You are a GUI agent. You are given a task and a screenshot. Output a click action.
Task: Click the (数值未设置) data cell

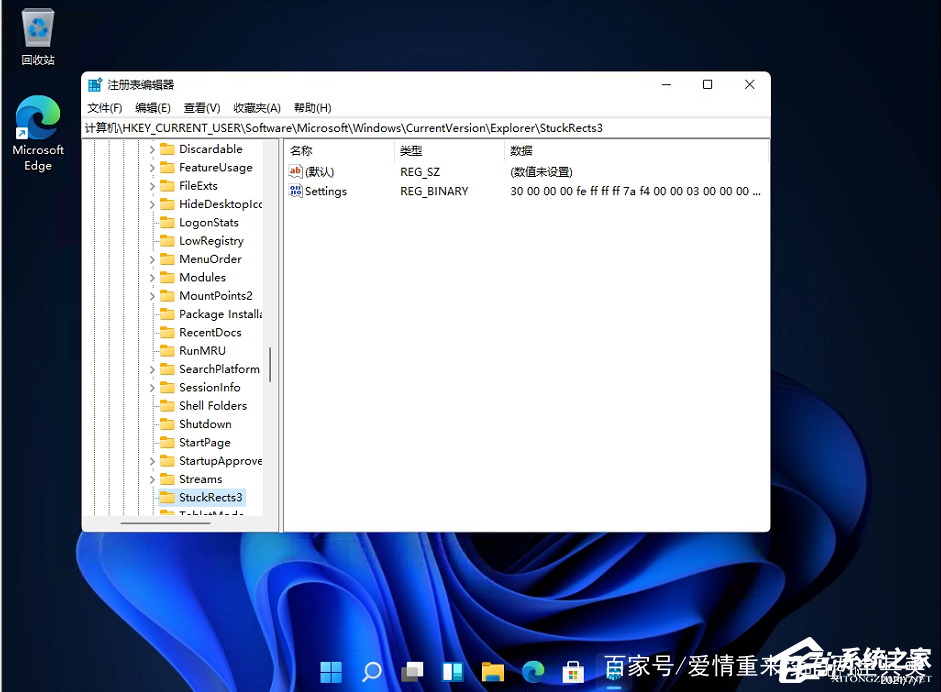tap(541, 172)
